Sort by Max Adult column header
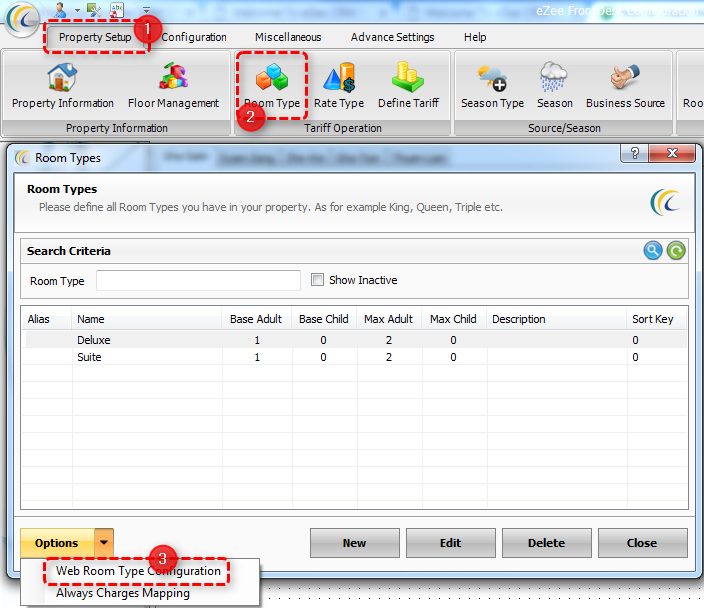The width and height of the screenshot is (704, 608). pos(389,319)
